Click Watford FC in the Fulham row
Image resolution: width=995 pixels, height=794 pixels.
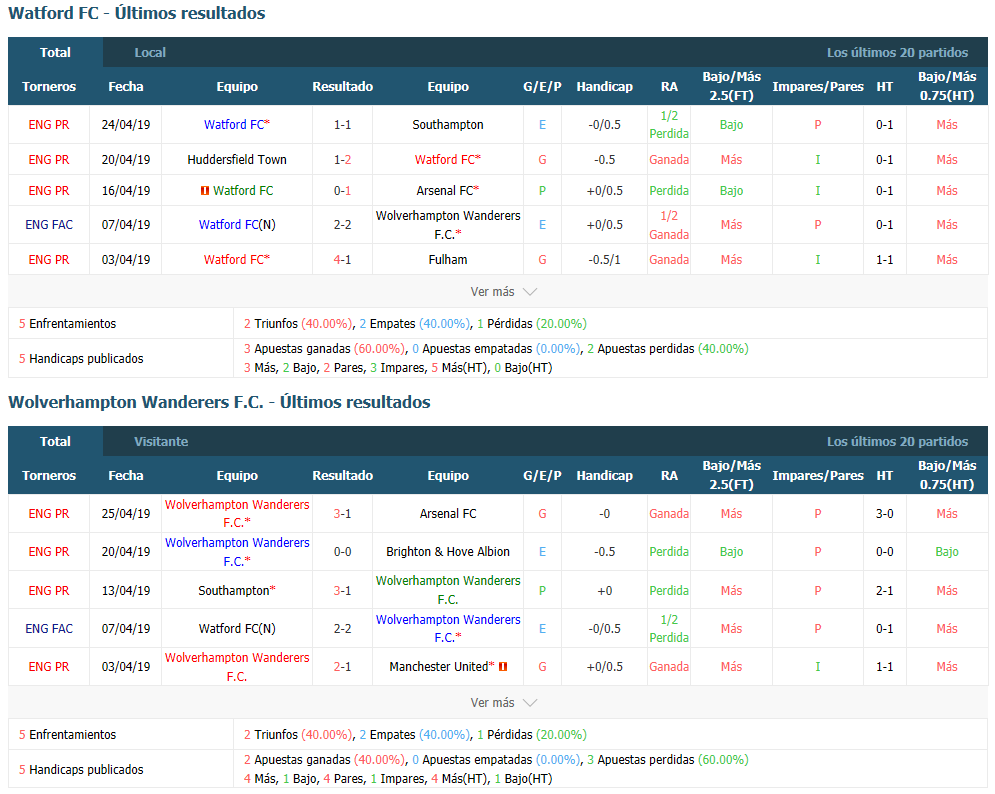point(234,260)
